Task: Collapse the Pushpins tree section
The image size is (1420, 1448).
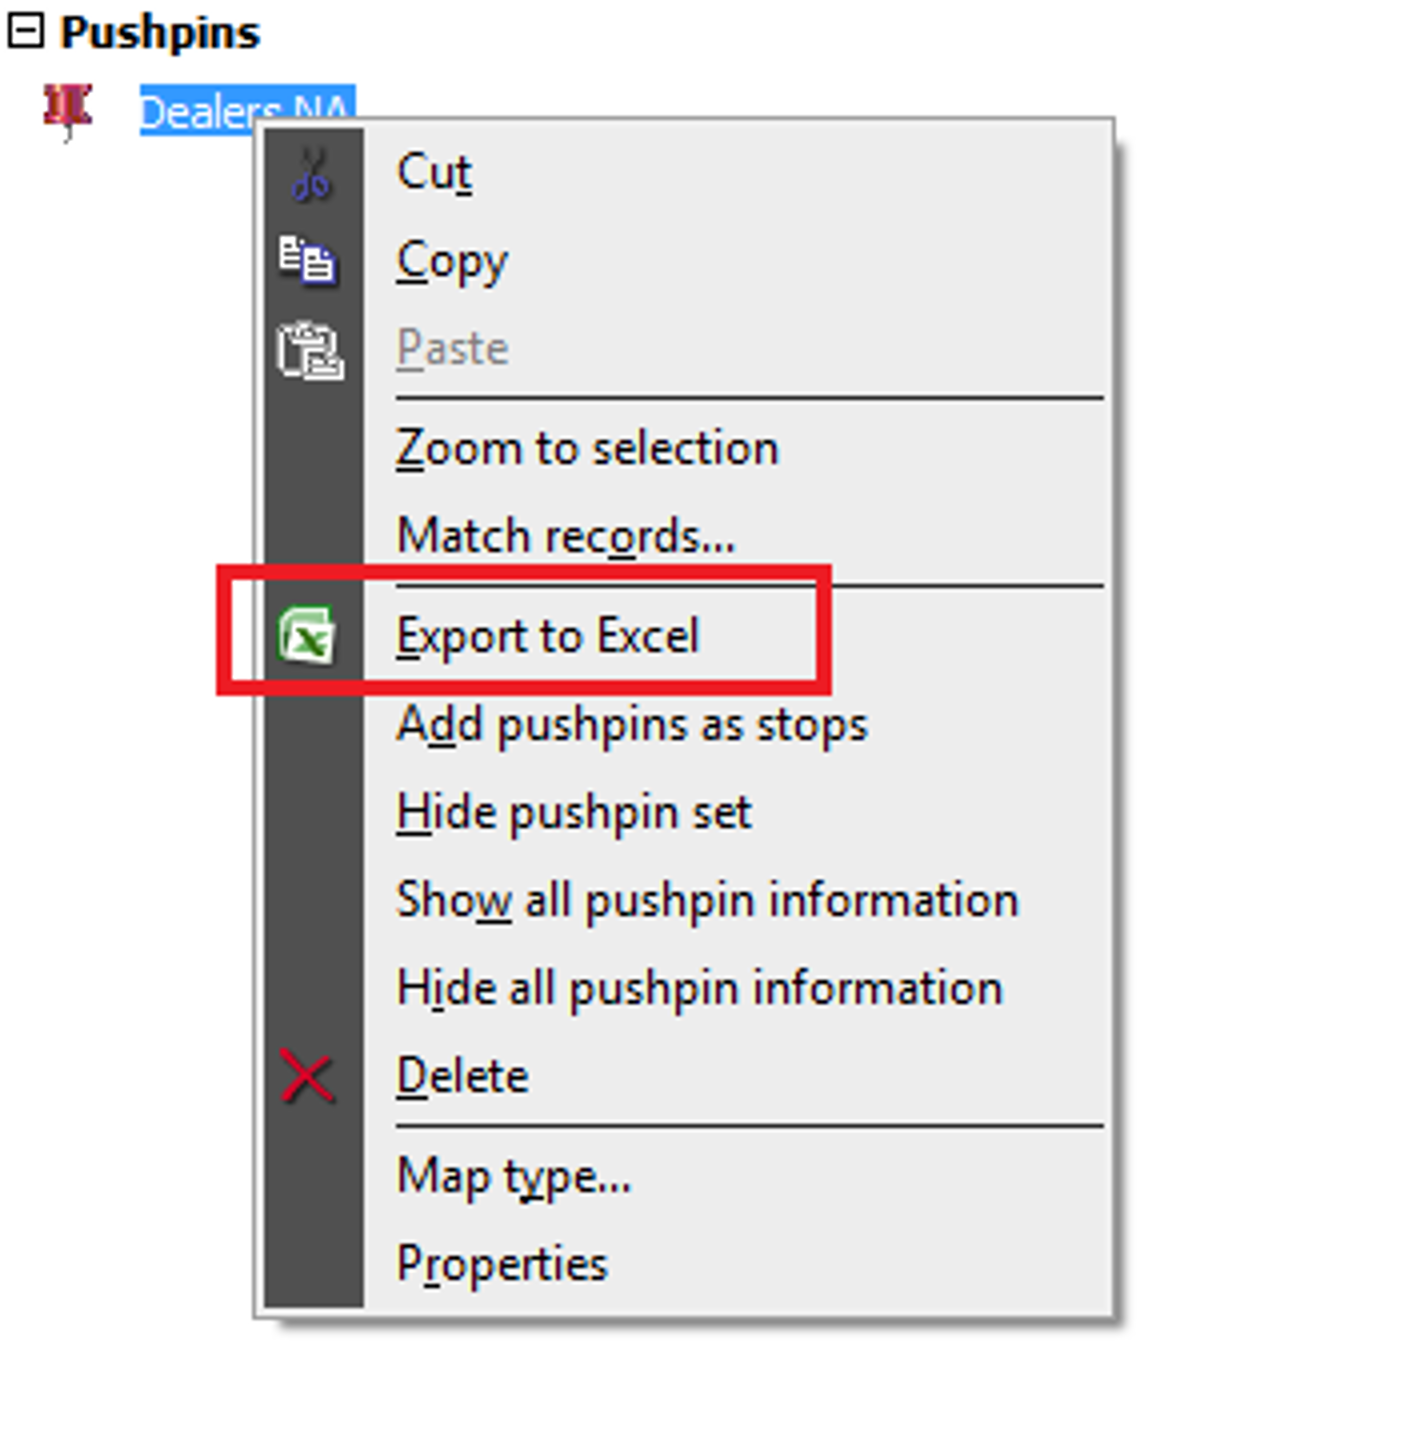Action: click(26, 31)
